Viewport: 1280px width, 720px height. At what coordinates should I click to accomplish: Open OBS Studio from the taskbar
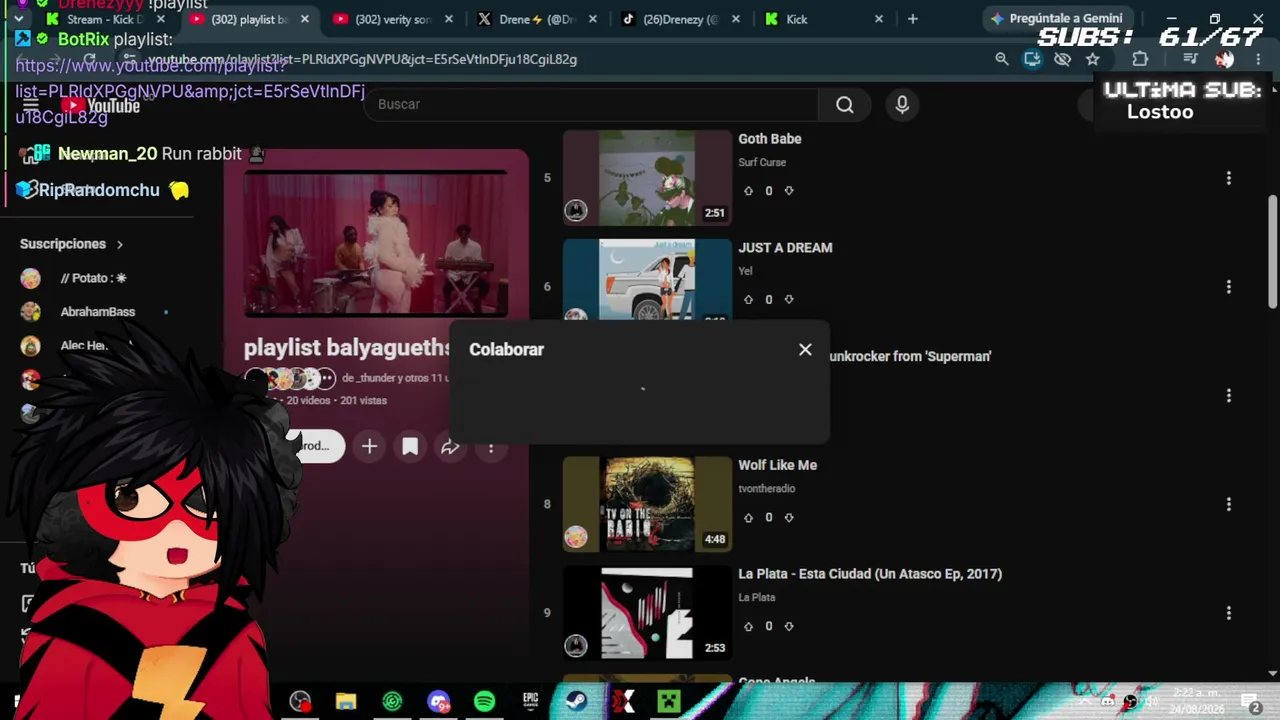pyautogui.click(x=300, y=701)
